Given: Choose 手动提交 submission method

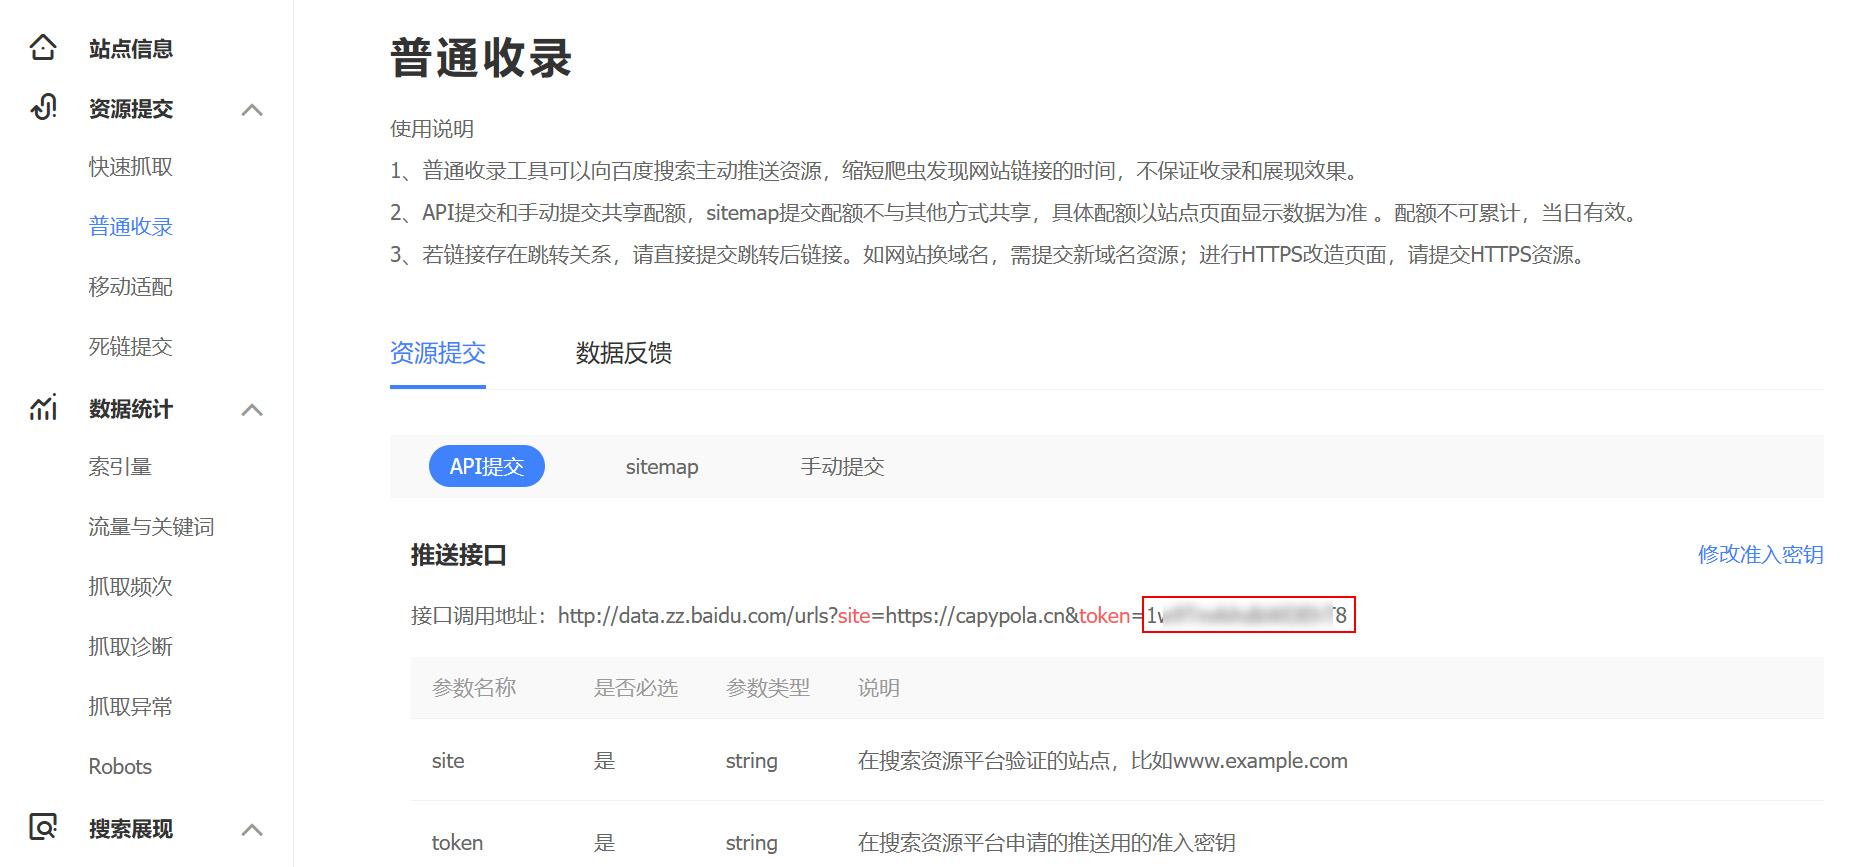Looking at the screenshot, I should 842,467.
